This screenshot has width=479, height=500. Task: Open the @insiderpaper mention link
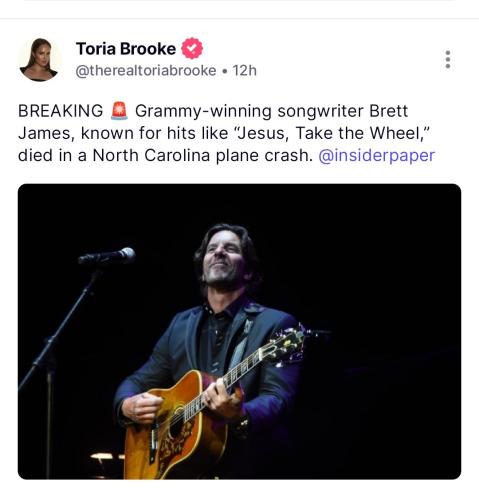point(377,155)
